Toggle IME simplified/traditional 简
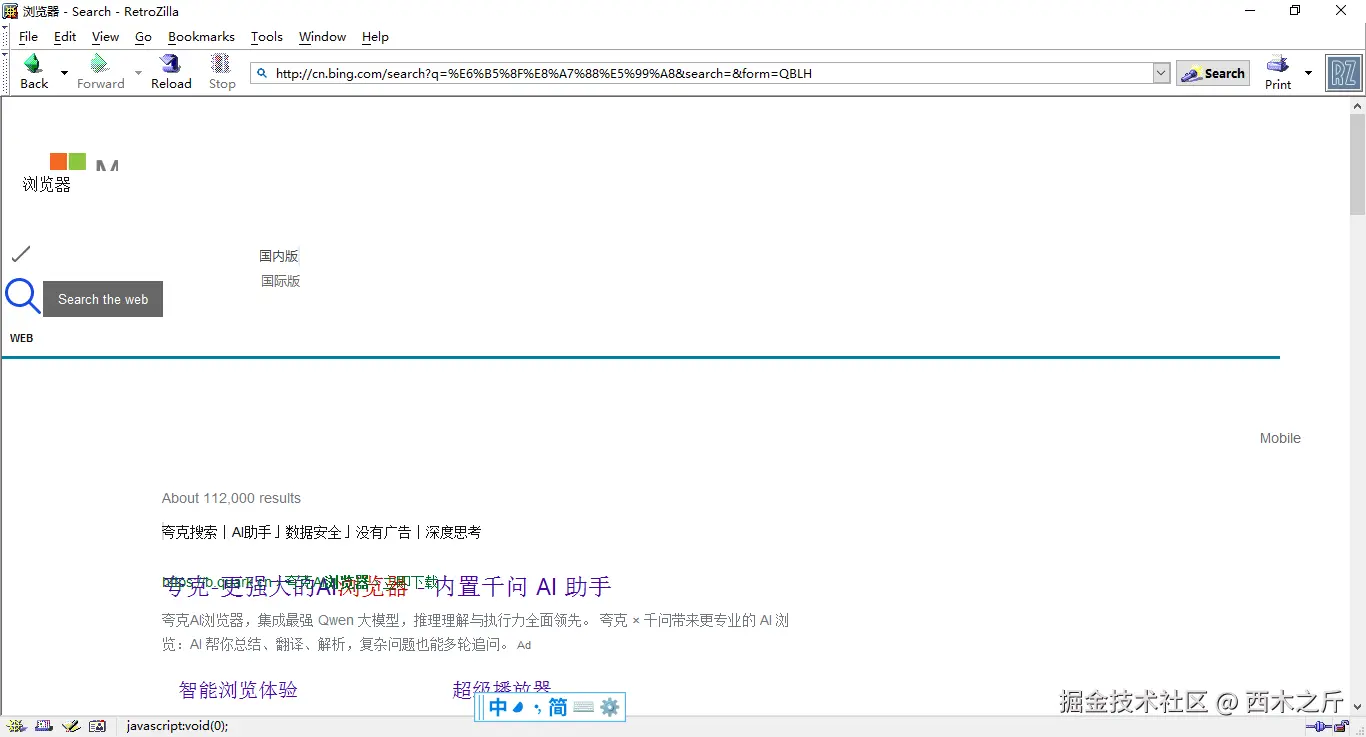Viewport: 1366px width, 737px height. click(x=558, y=708)
